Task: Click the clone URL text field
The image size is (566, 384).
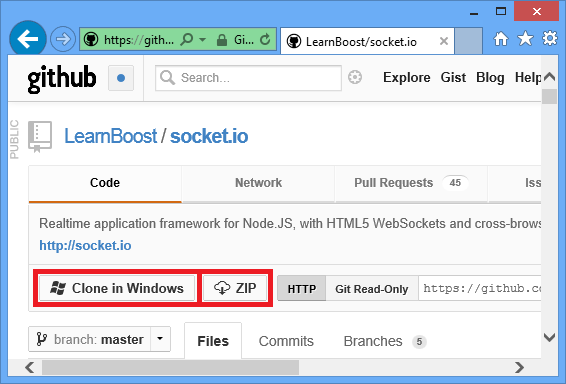Action: point(480,288)
